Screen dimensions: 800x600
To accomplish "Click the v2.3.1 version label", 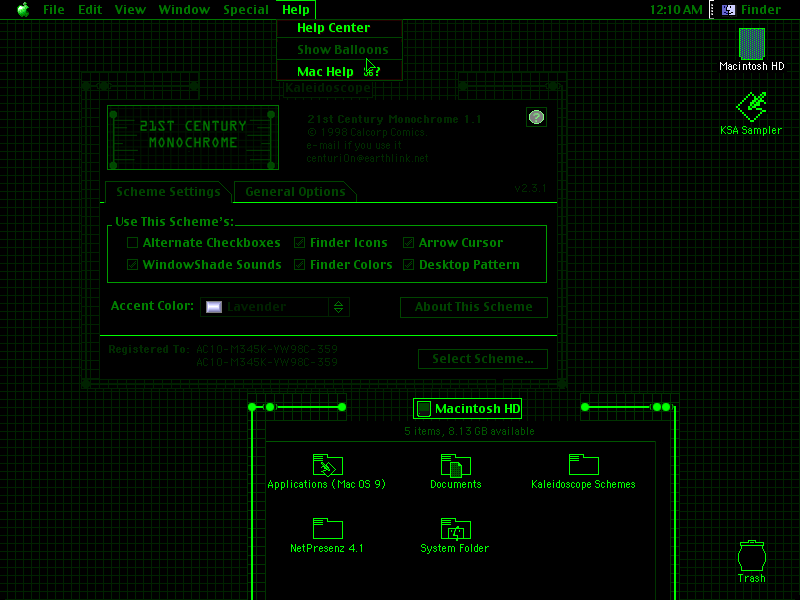I will tap(530, 188).
